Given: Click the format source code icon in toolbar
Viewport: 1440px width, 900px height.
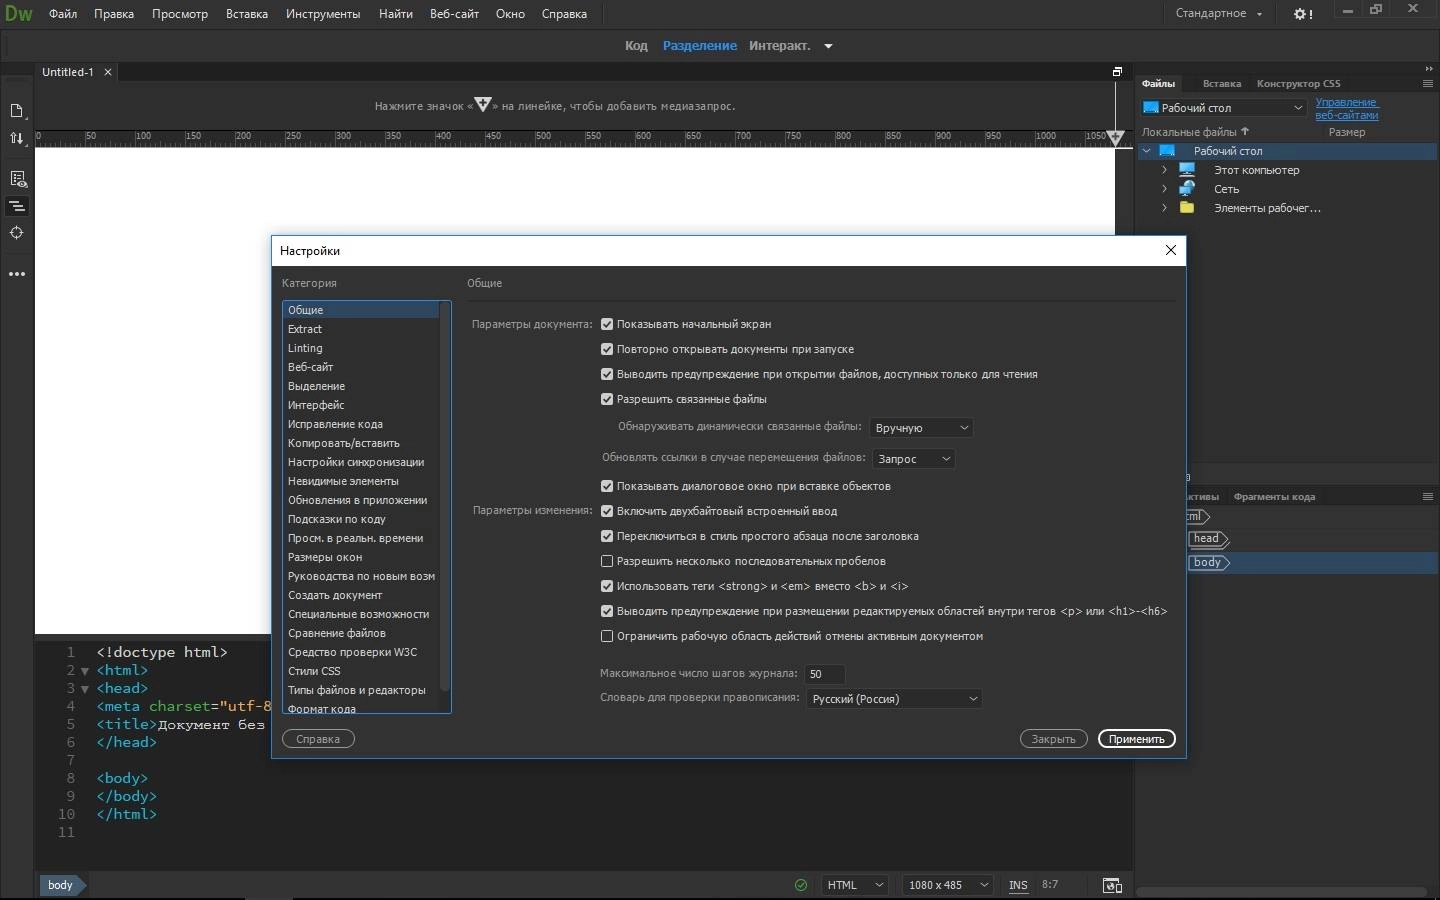Looking at the screenshot, I should 17,206.
